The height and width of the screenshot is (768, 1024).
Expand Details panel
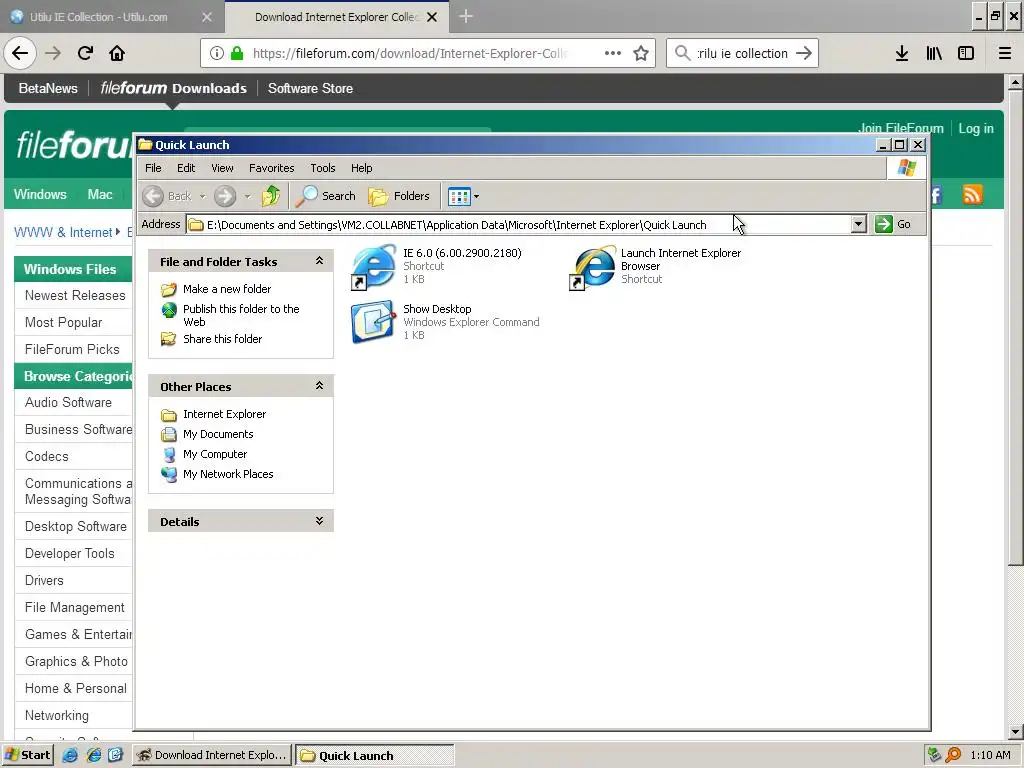[319, 520]
